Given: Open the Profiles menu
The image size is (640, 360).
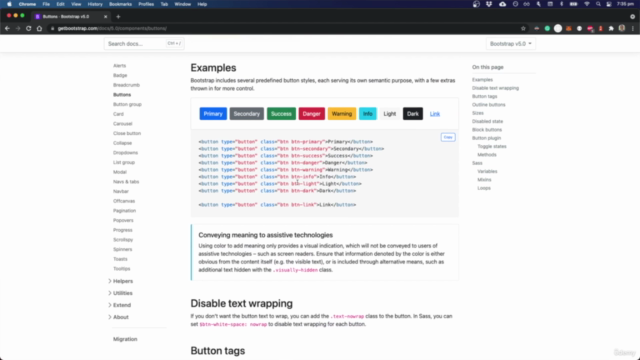Looking at the screenshot, I should (x=146, y=4).
